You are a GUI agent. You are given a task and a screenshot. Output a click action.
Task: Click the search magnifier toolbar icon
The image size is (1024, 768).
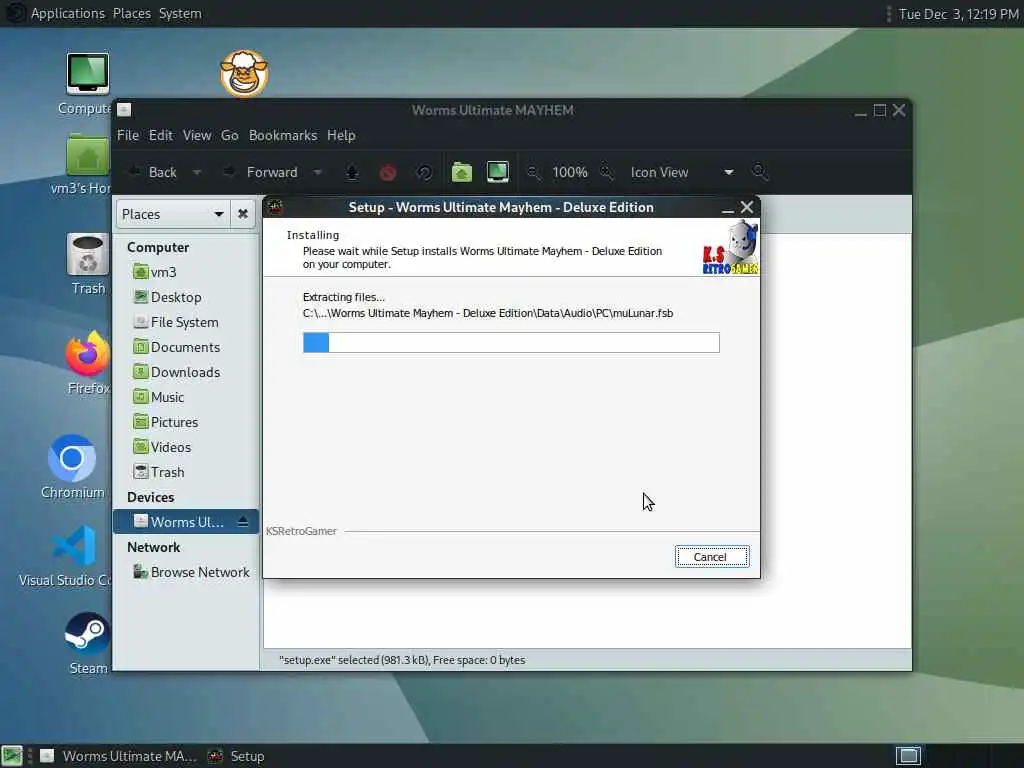(760, 172)
